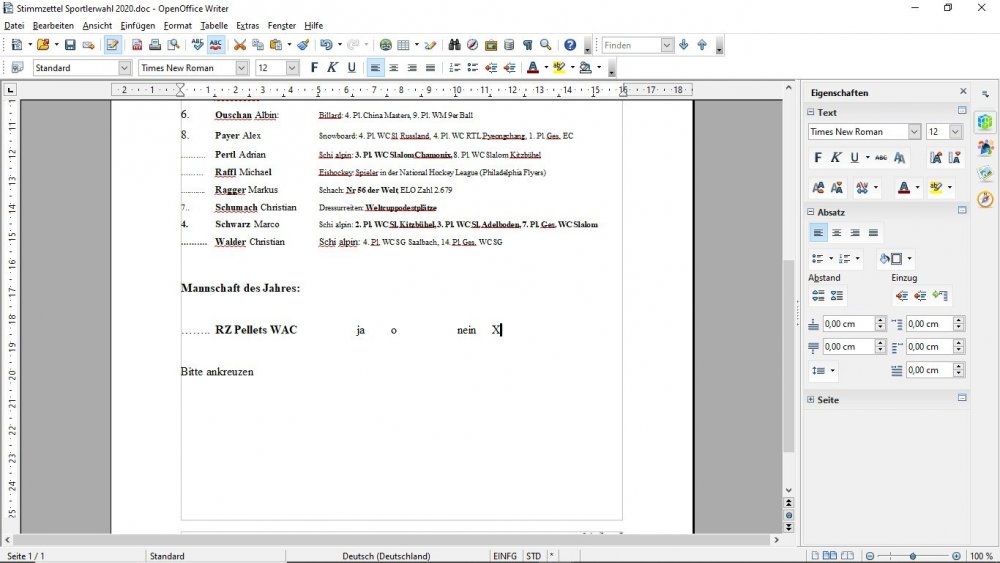The image size is (1000, 563).
Task: Open Styles and Formatting icon left of Standard
Action: click(17, 68)
